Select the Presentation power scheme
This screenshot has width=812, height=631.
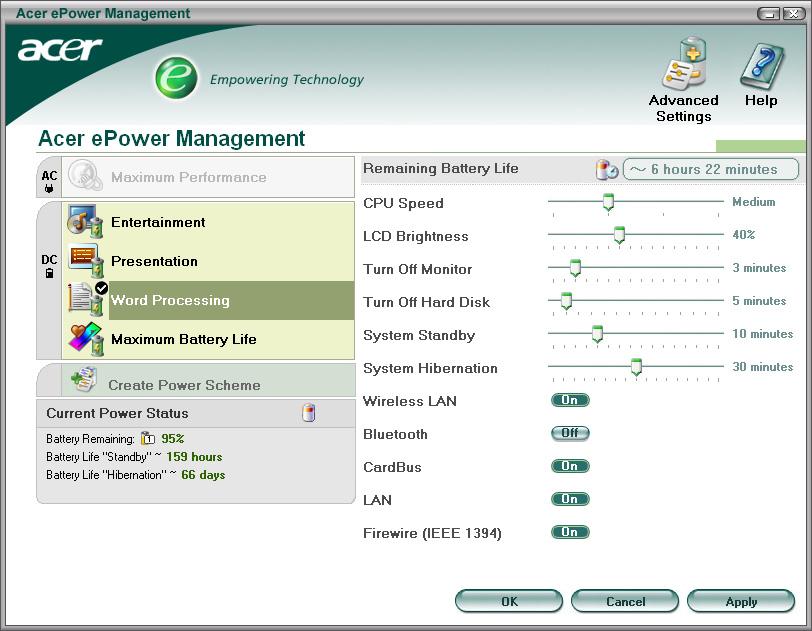pyautogui.click(x=208, y=261)
